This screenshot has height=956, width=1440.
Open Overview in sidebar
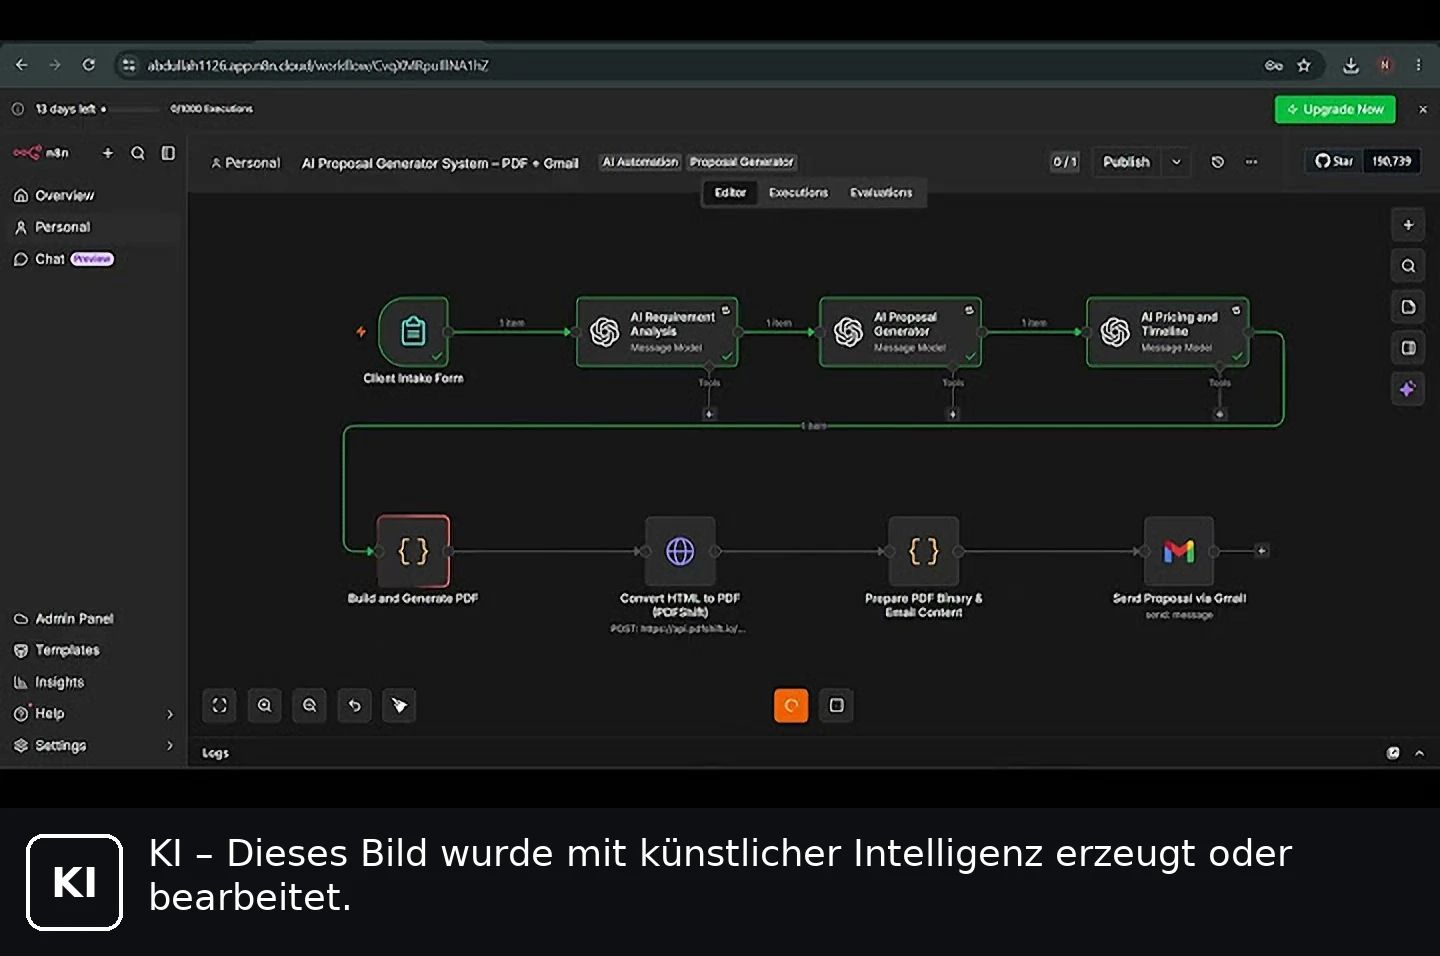tap(93, 195)
